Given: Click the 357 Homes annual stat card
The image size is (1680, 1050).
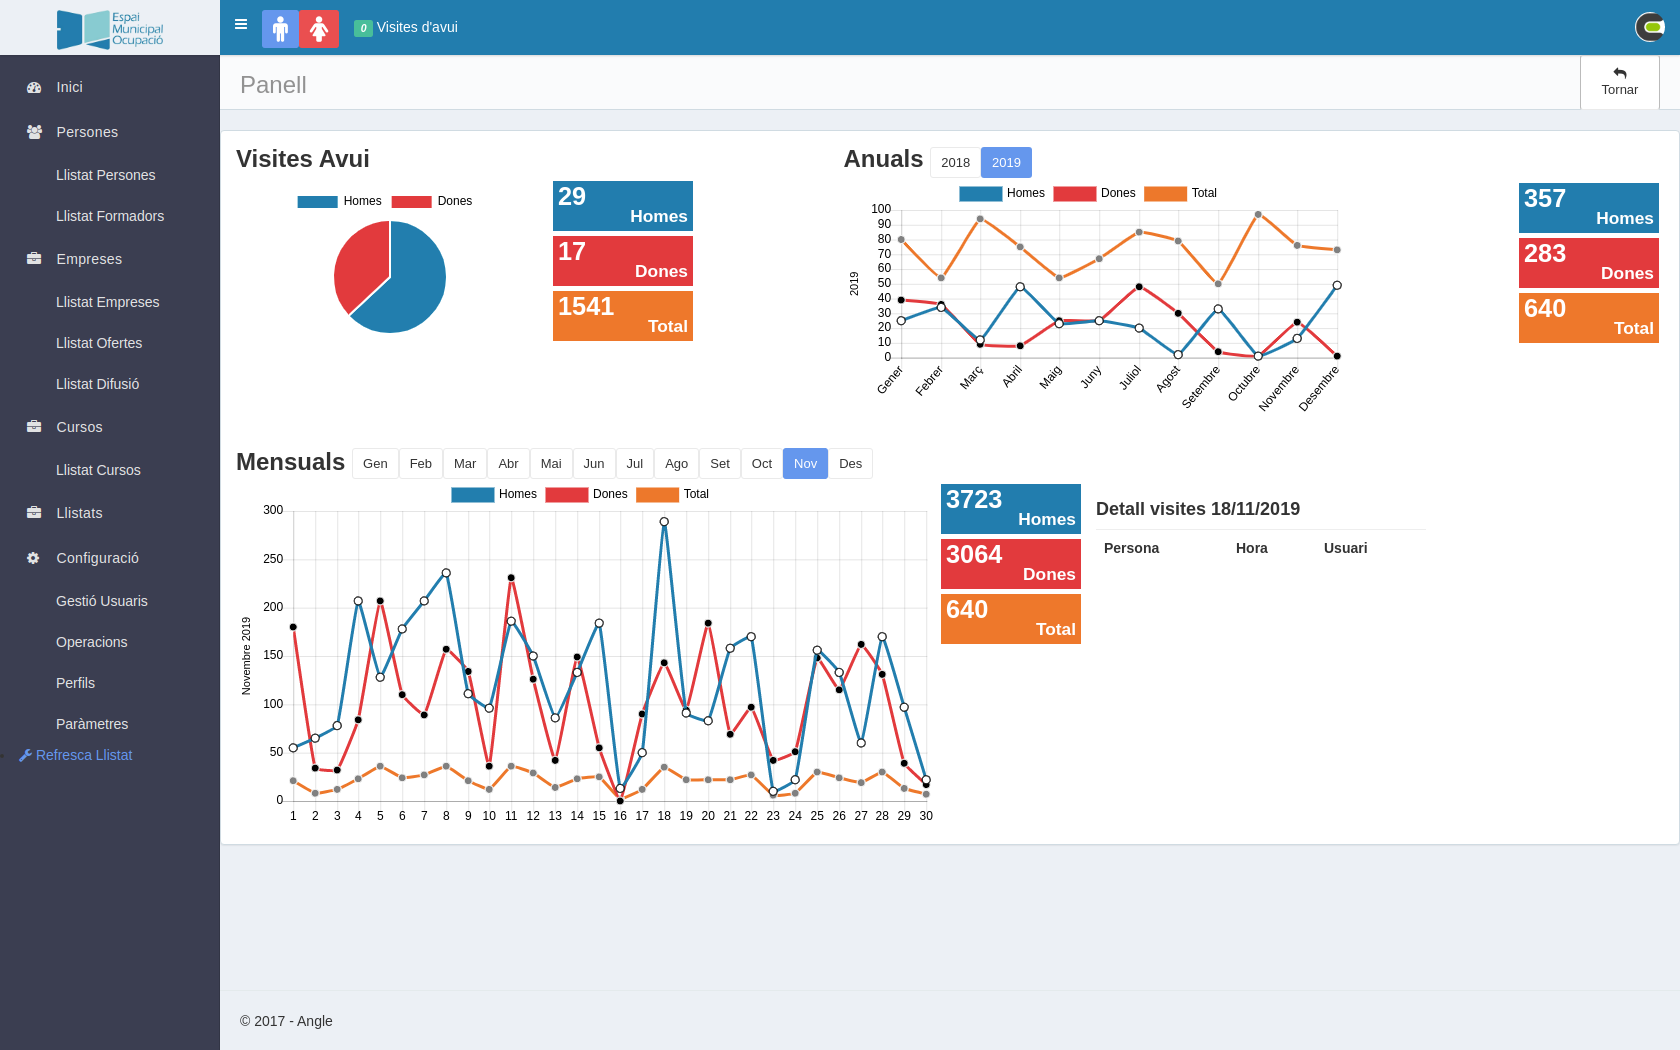Looking at the screenshot, I should [1589, 208].
